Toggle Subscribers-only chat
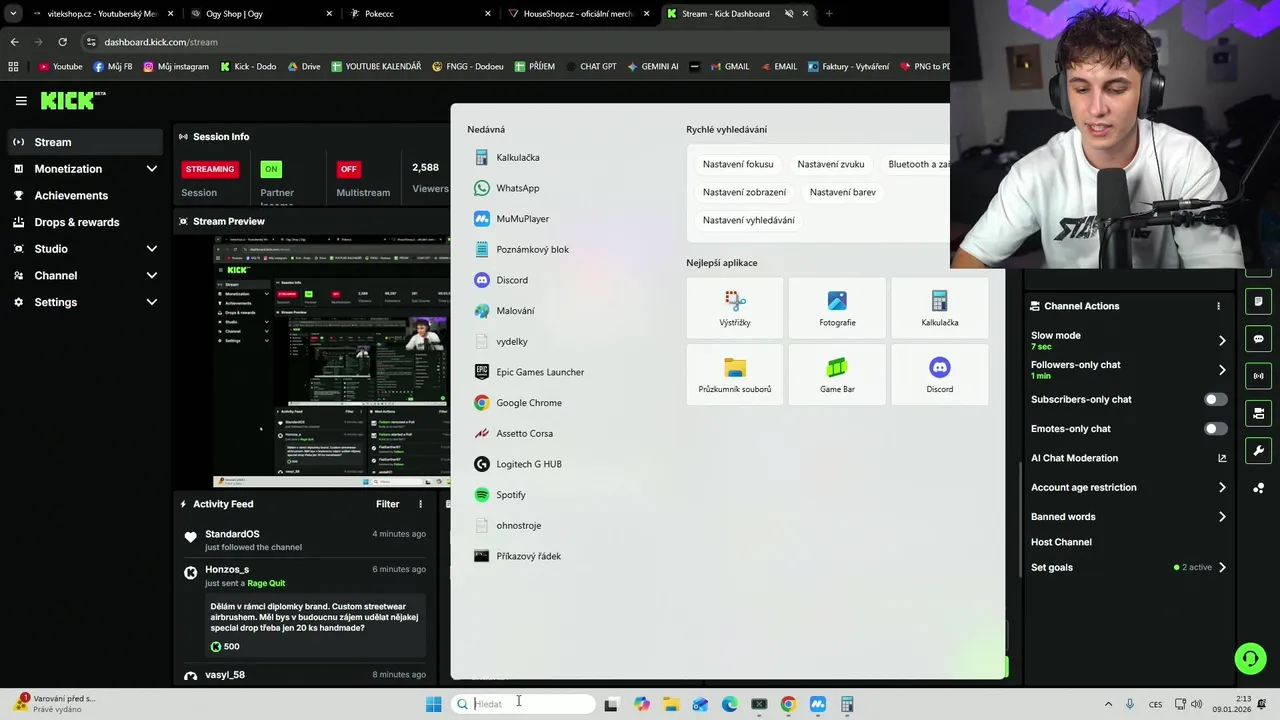This screenshot has width=1280, height=720. coord(1215,399)
